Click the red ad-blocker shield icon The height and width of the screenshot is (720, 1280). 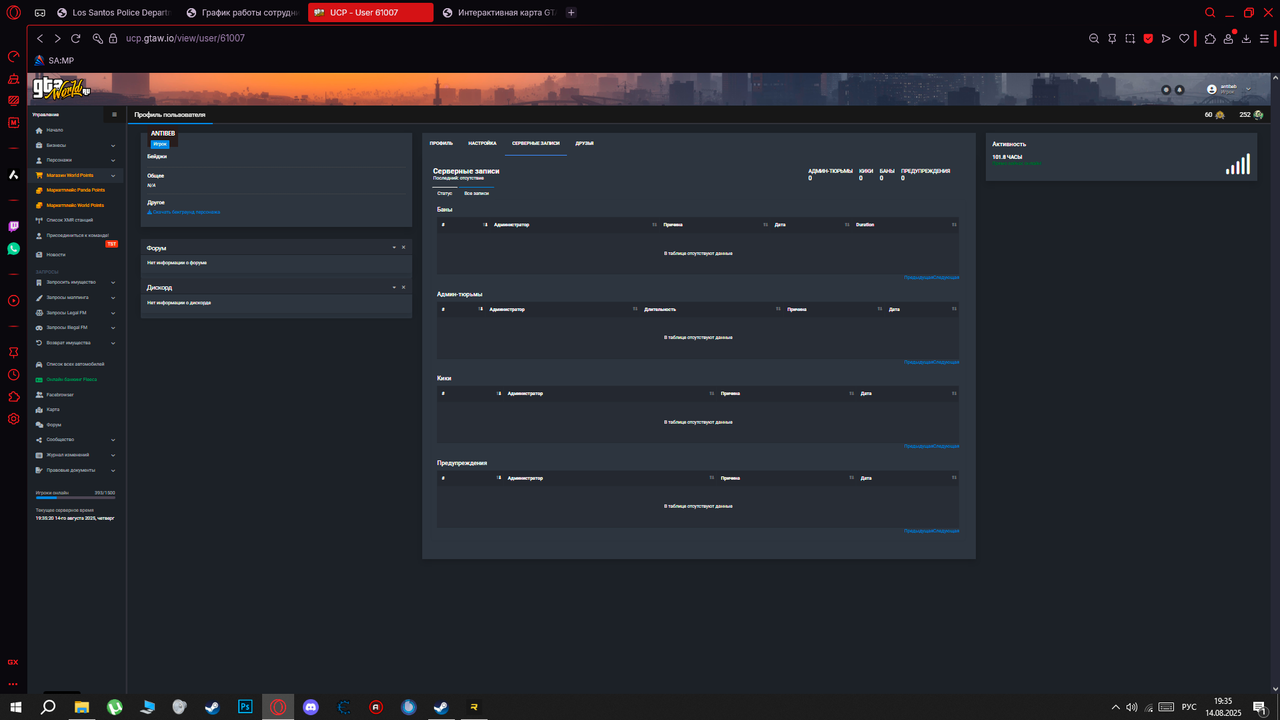pos(1148,38)
